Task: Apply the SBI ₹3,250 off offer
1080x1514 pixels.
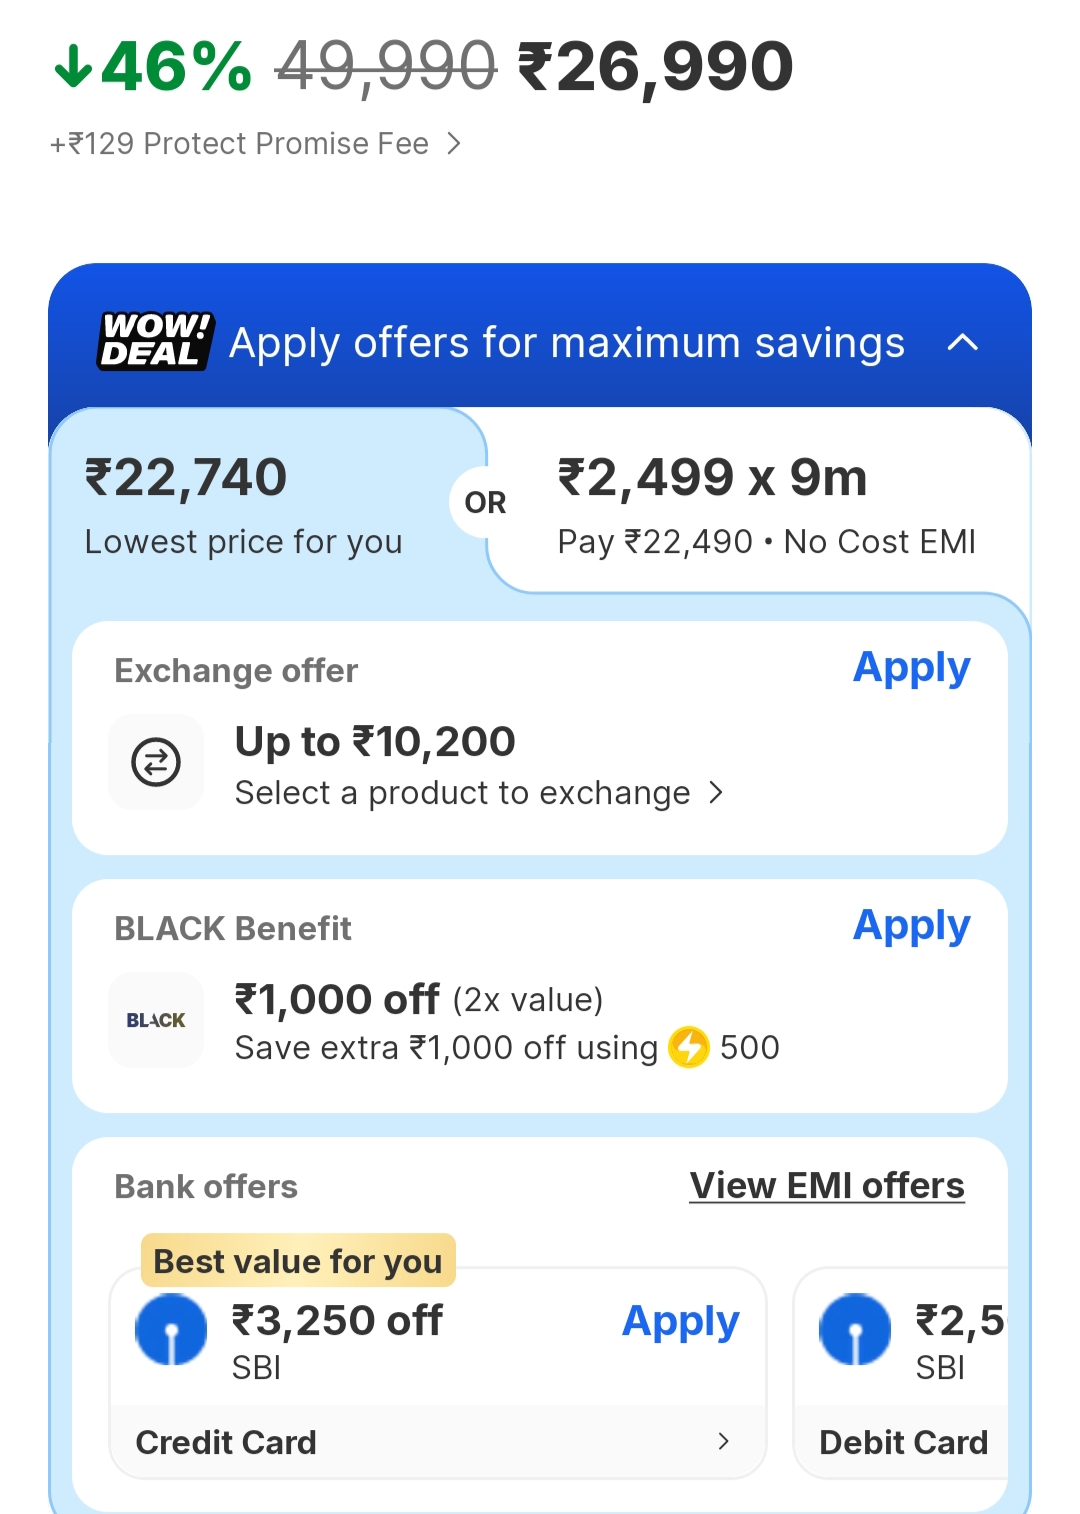Action: tap(680, 1322)
